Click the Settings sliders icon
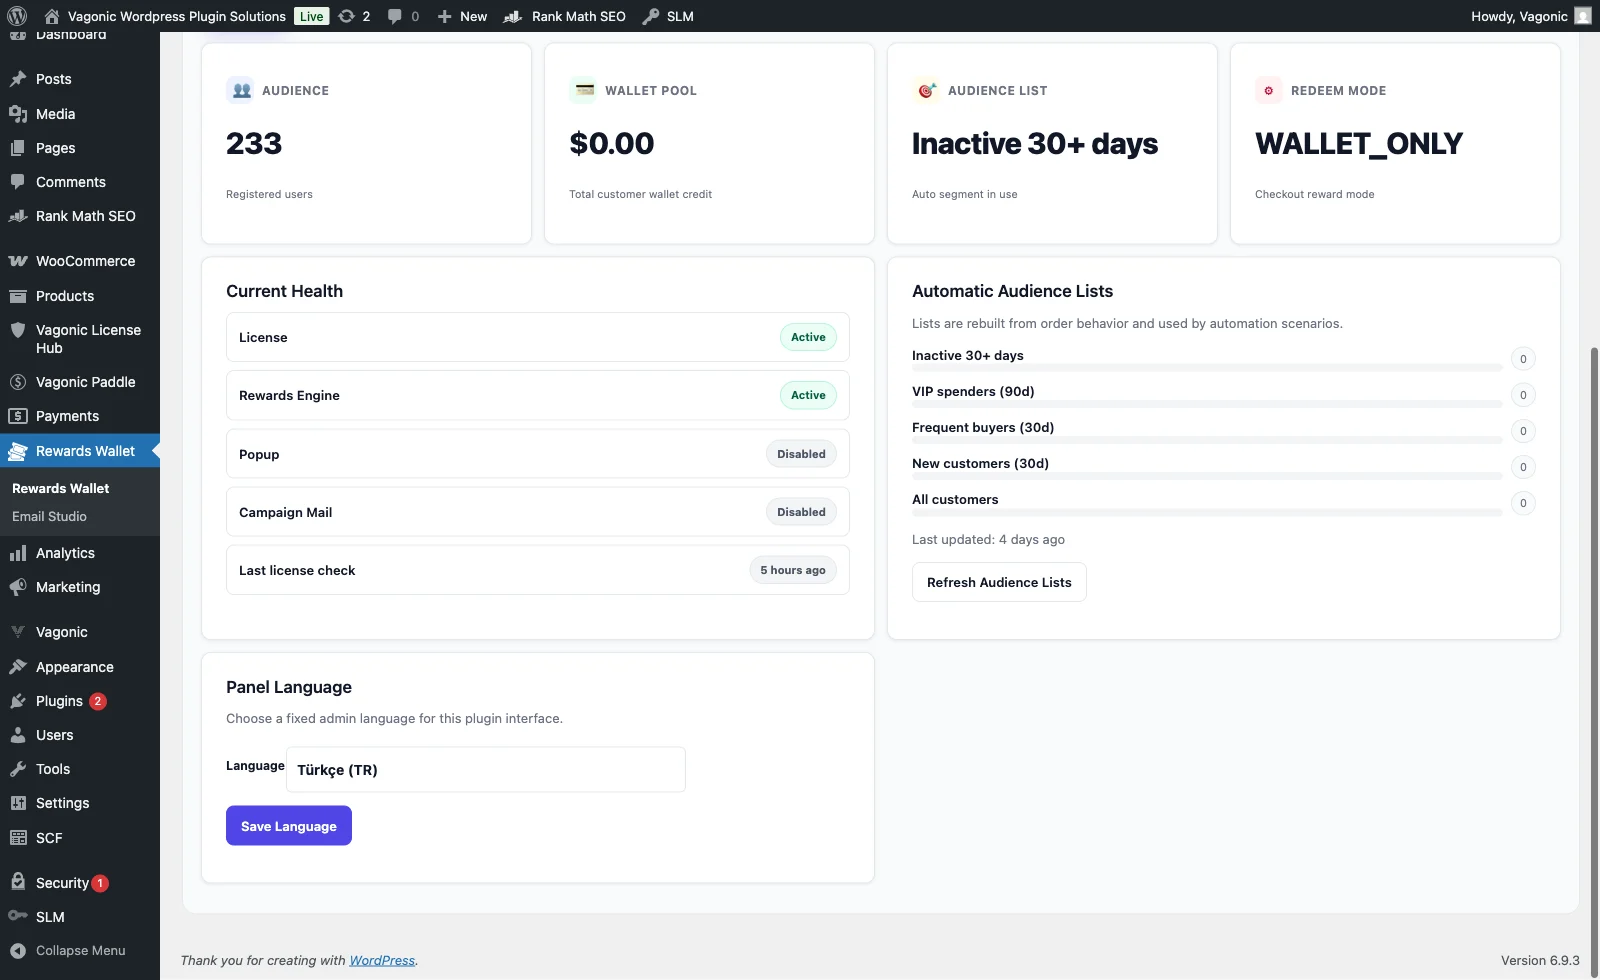 (x=18, y=803)
